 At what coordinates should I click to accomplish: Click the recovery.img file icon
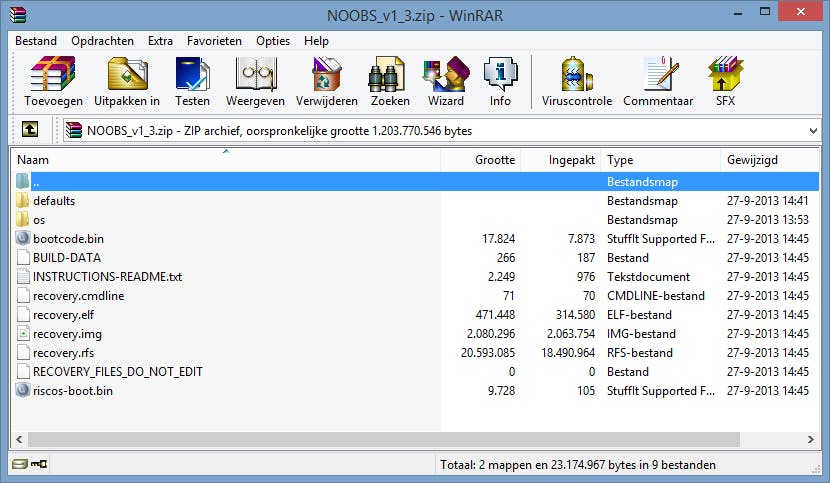[22, 334]
